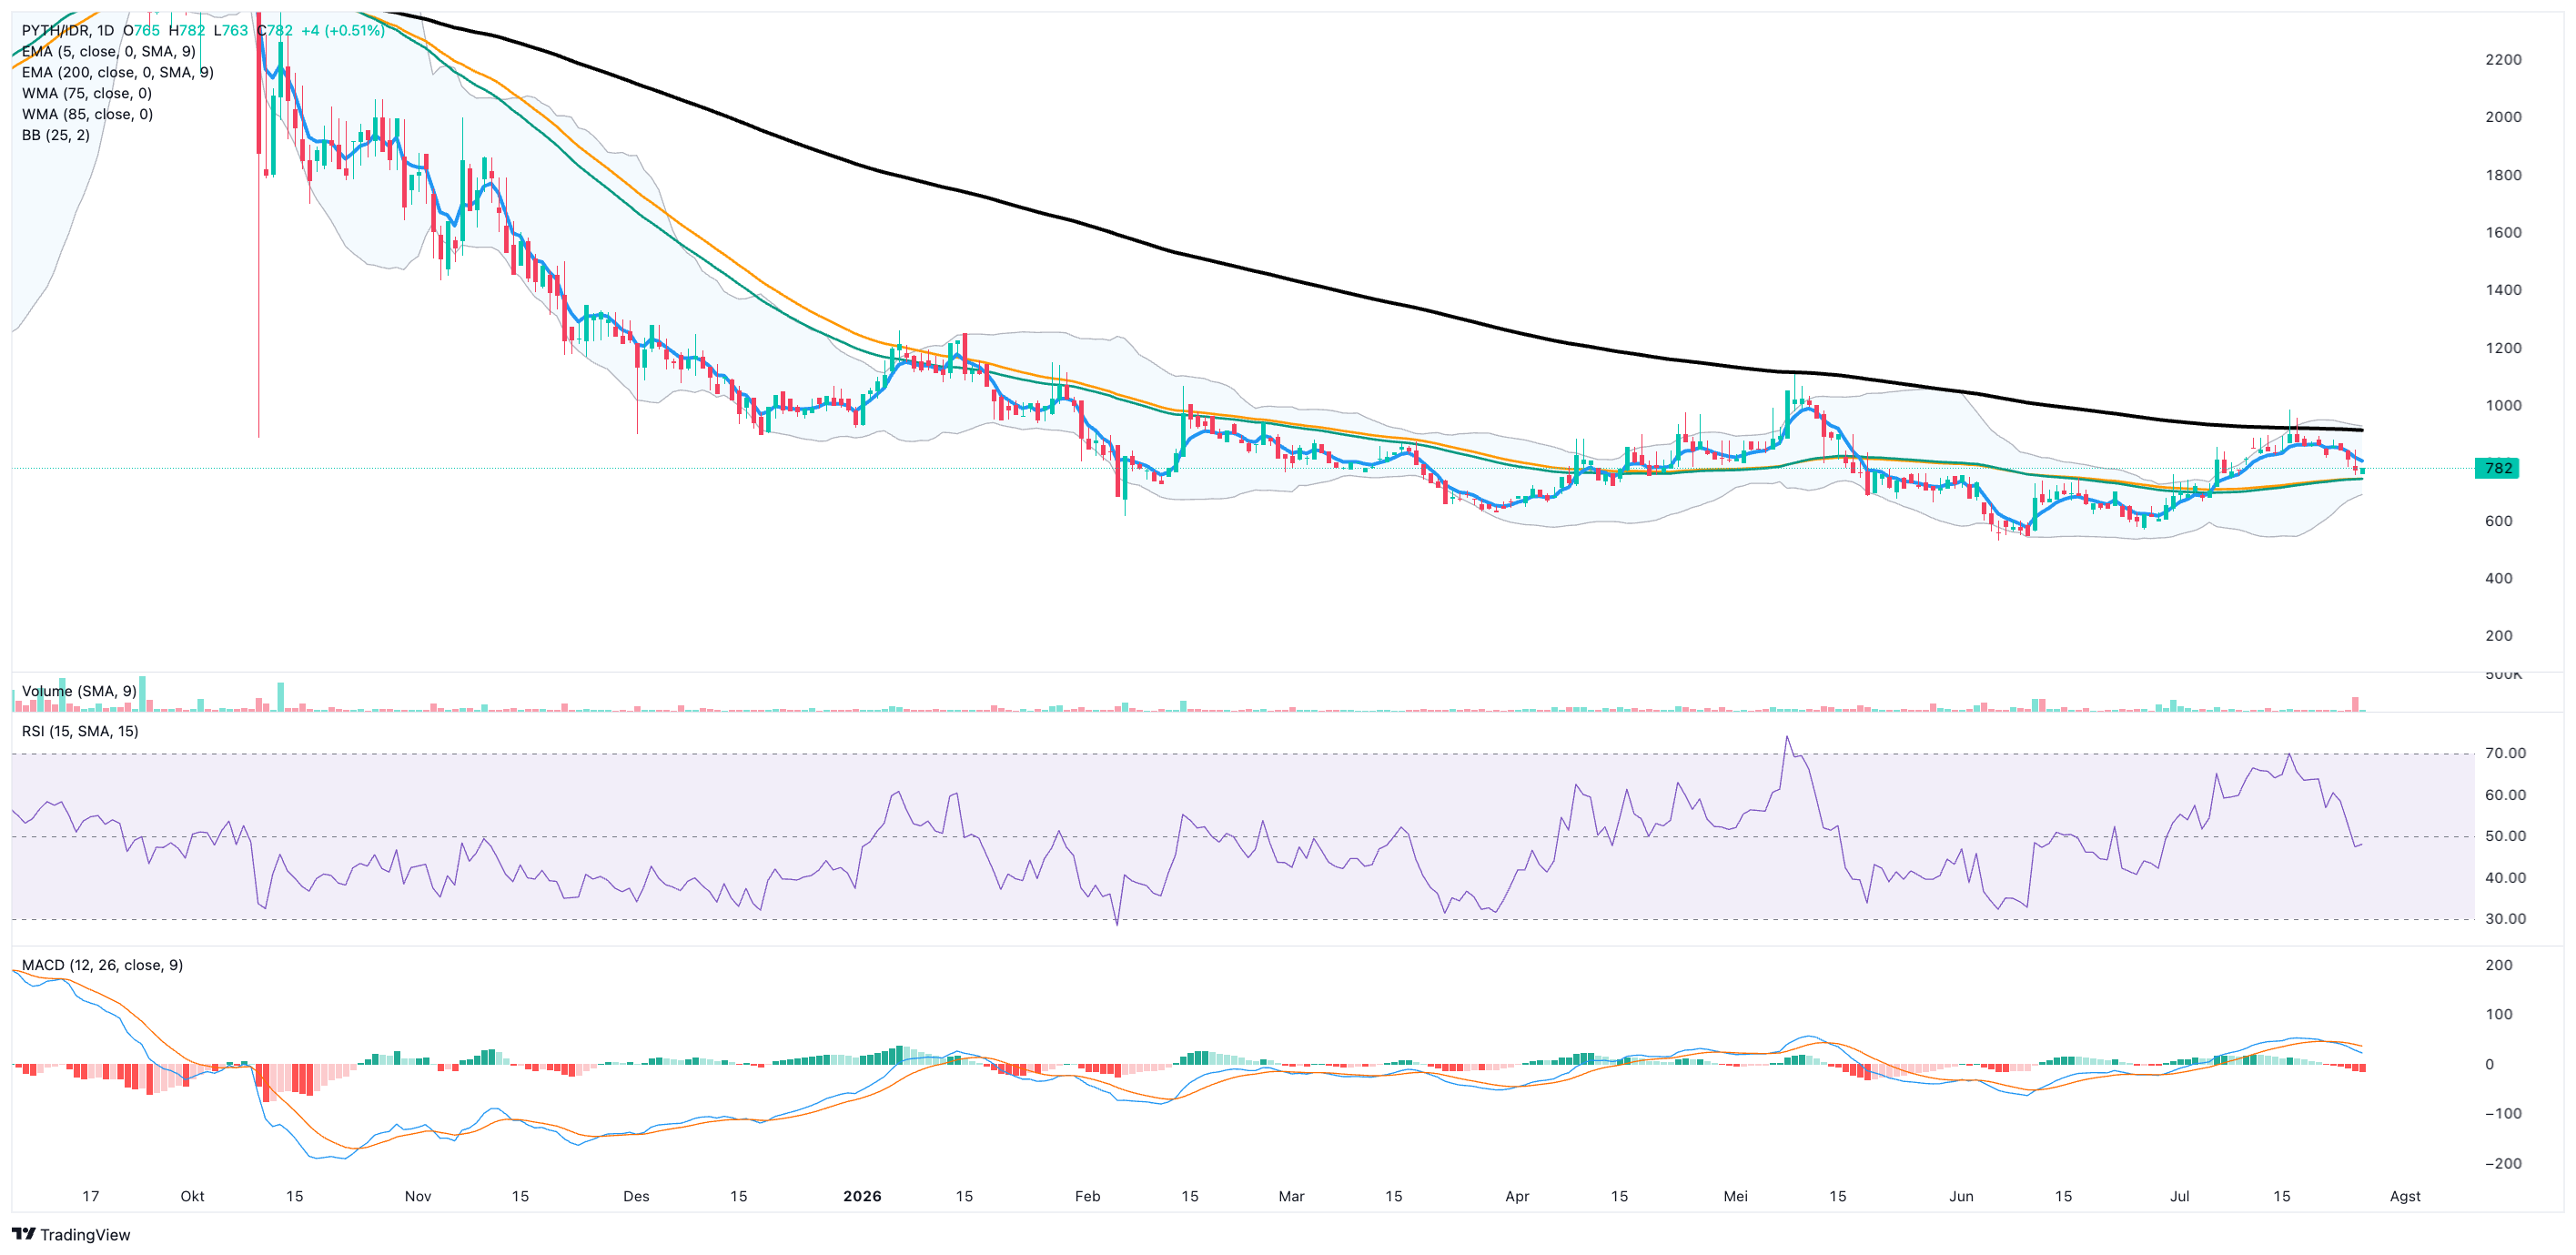2576x1255 pixels.
Task: Select the WMA (75, close, 0) legend
Action: (87, 94)
